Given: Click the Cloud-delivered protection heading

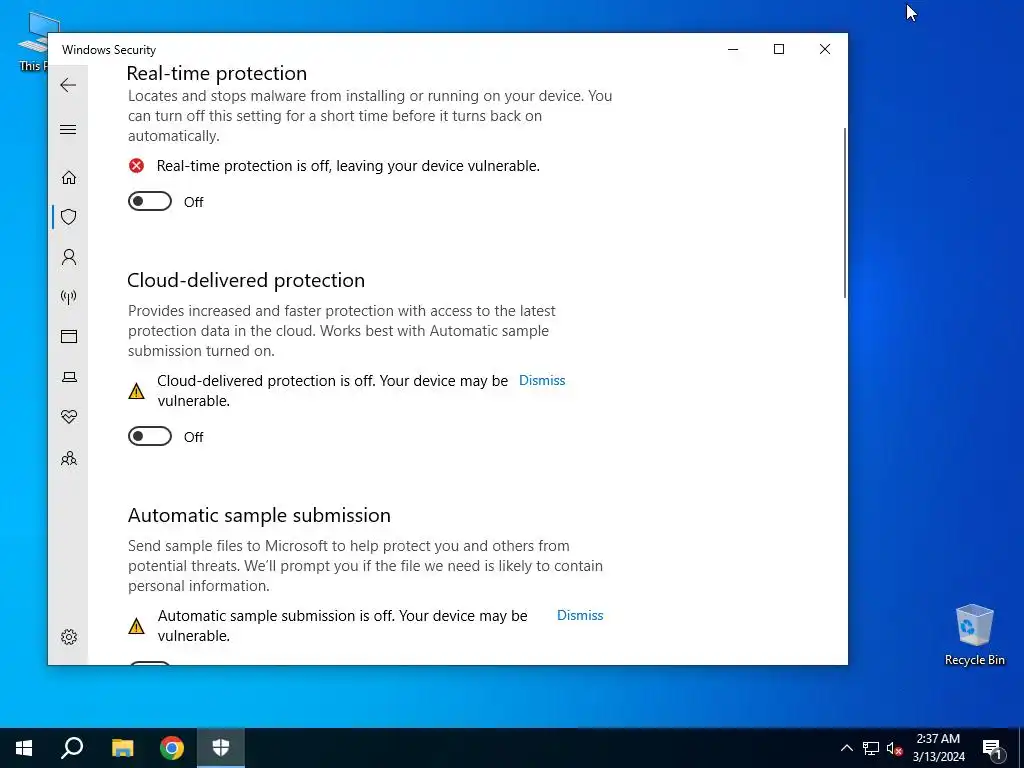Looking at the screenshot, I should [246, 280].
